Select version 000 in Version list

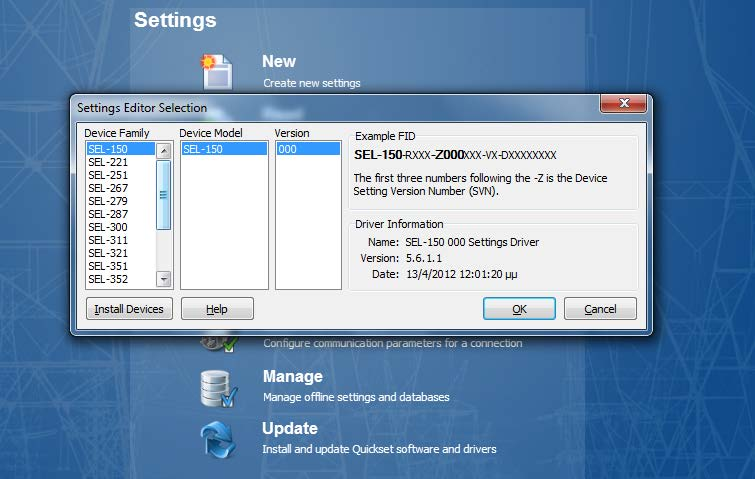click(x=308, y=149)
